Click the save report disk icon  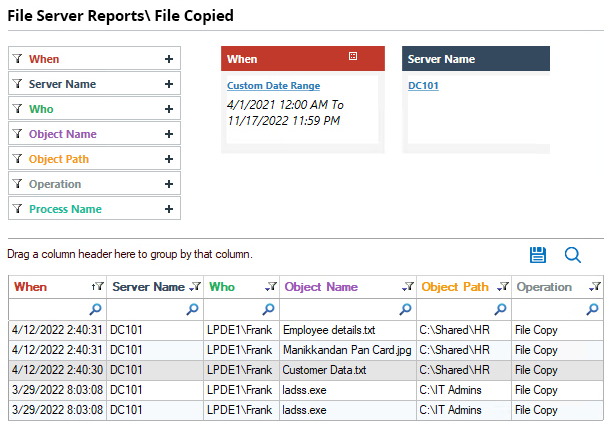coord(538,255)
